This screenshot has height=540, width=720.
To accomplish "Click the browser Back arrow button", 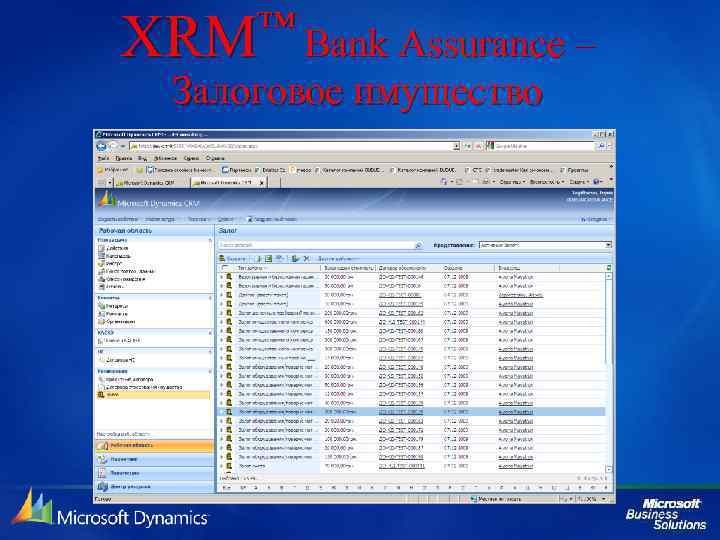I will point(101,146).
